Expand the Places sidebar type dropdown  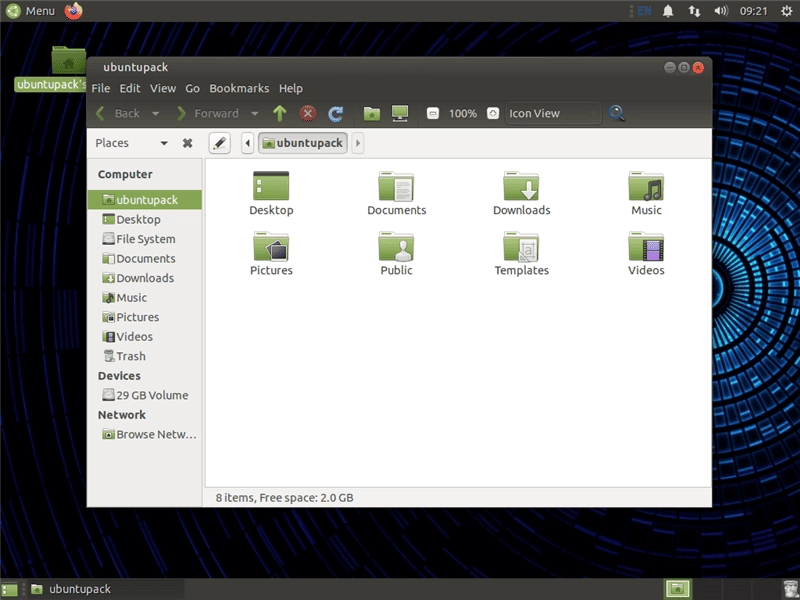pos(164,143)
